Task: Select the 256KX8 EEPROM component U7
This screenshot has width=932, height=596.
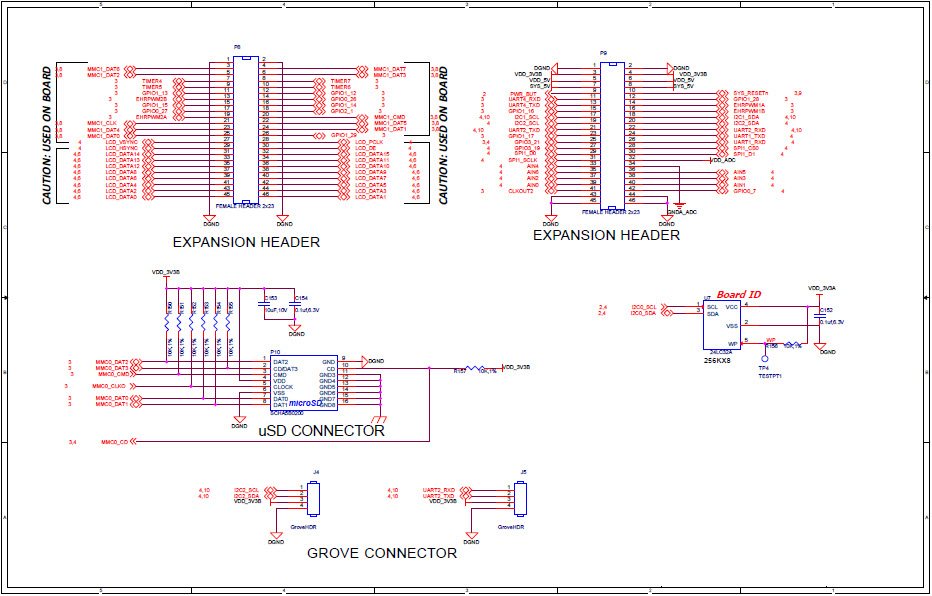Action: point(722,324)
